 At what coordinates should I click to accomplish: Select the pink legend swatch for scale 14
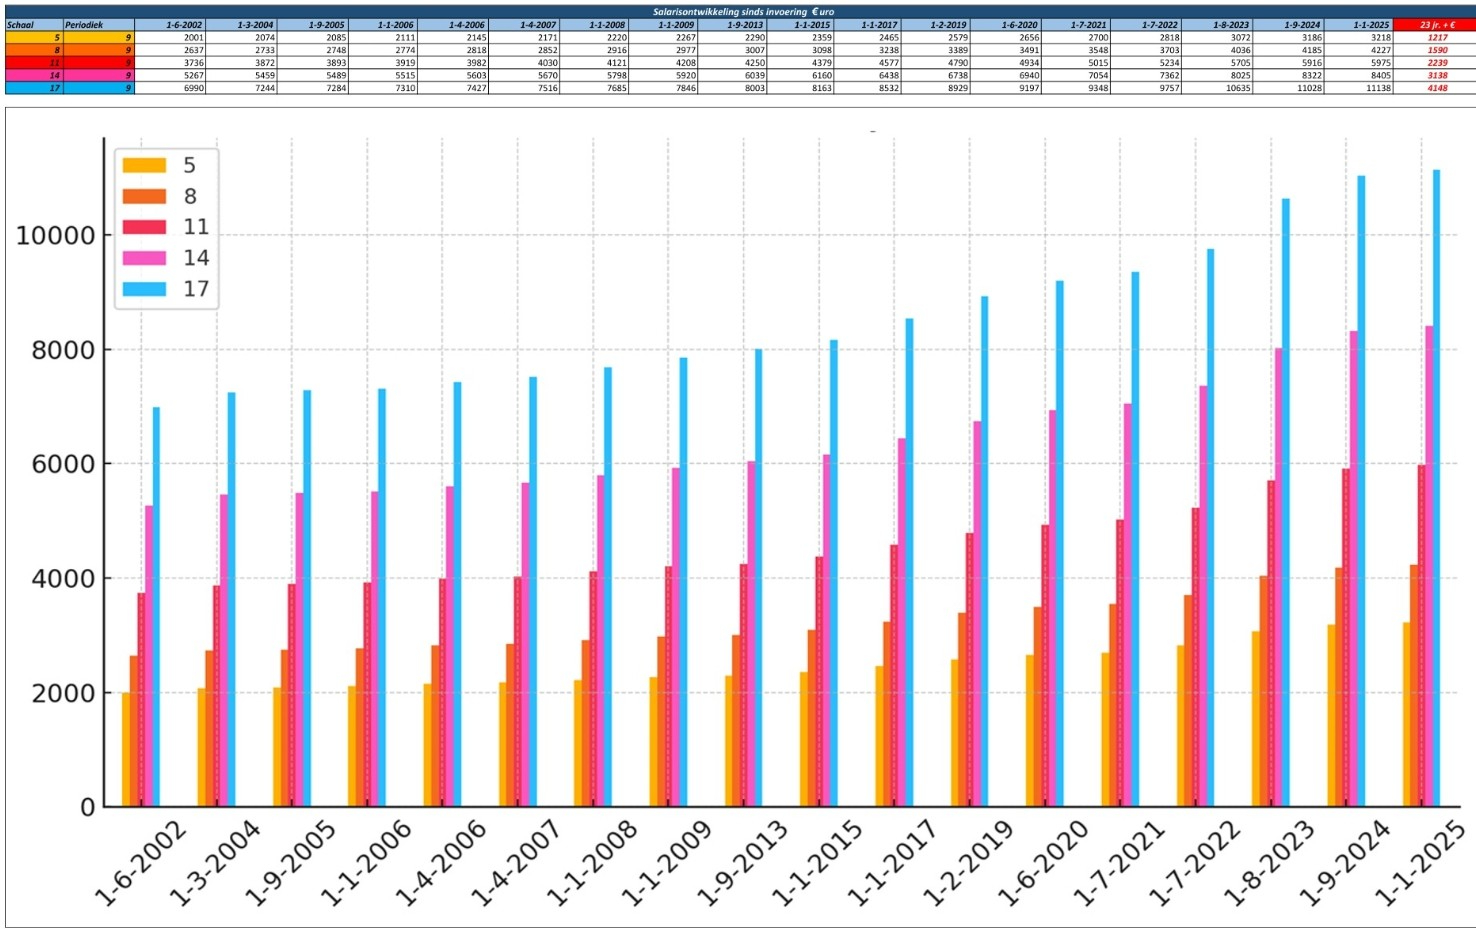(x=144, y=258)
